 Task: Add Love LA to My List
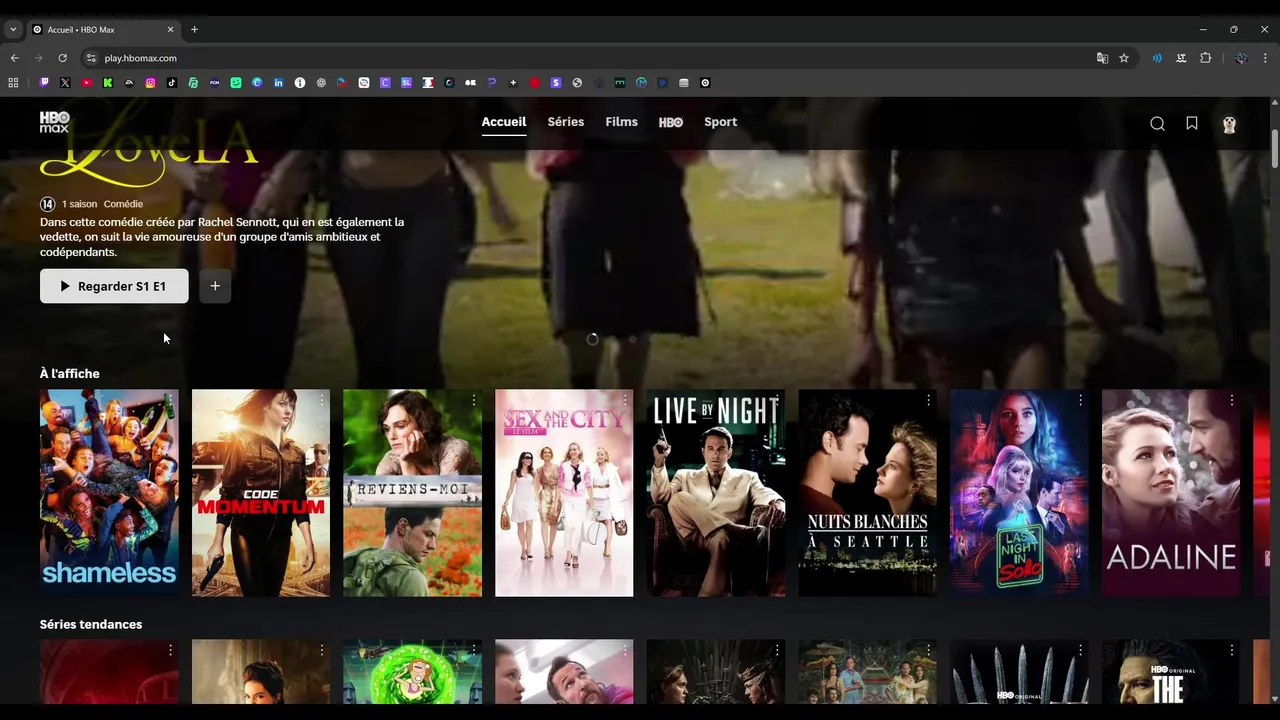pos(215,286)
